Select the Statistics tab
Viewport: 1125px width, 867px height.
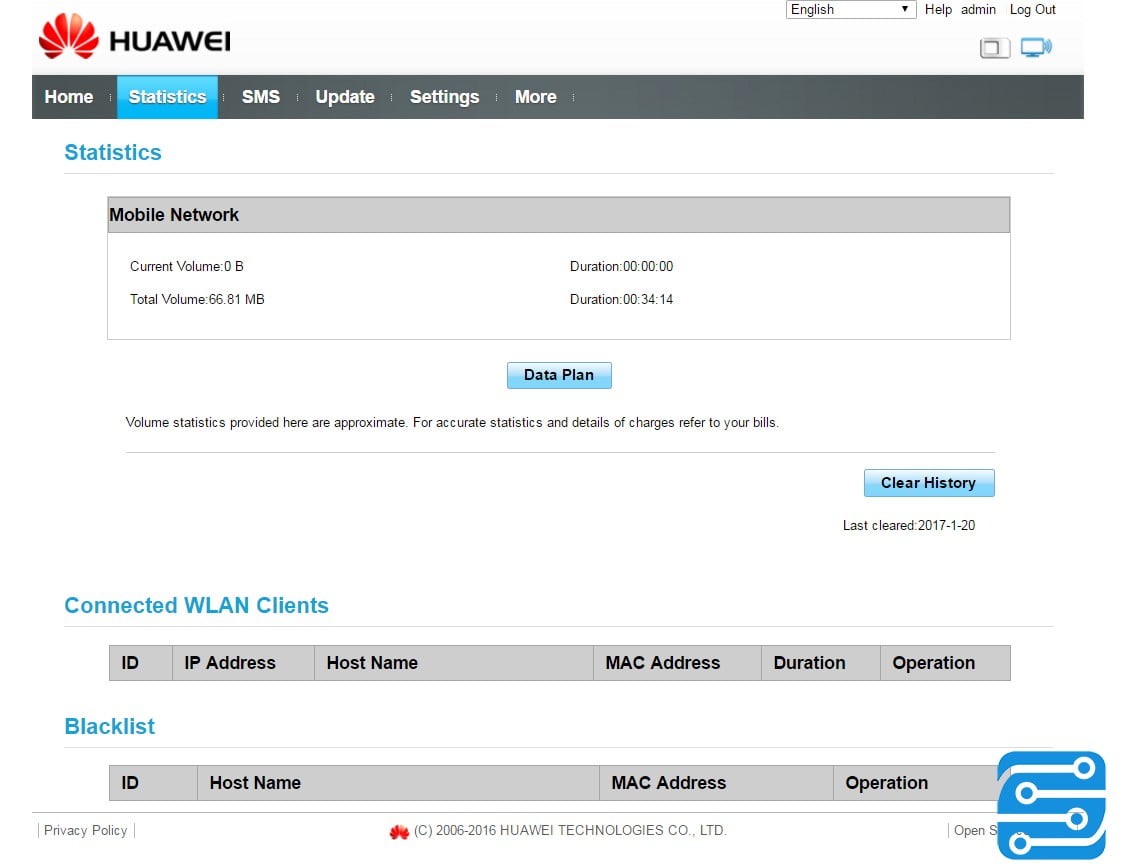pos(167,97)
